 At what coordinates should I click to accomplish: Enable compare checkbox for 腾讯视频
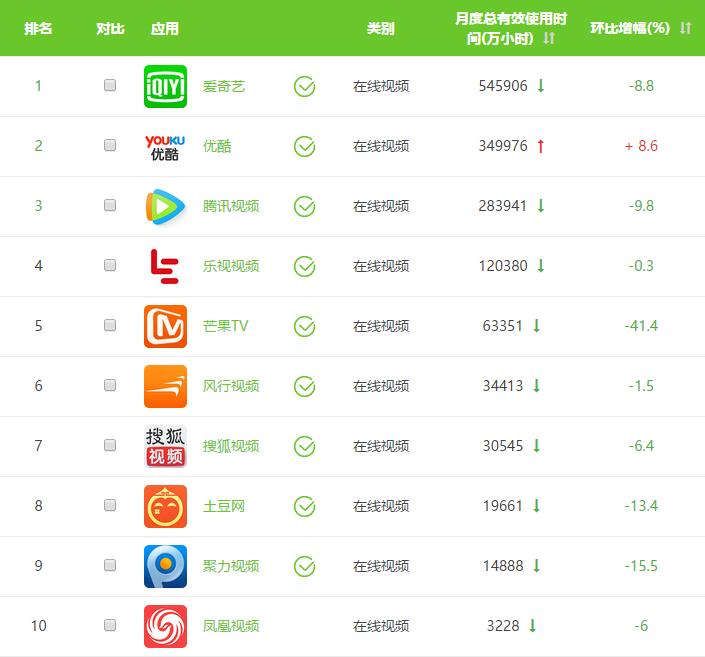pos(110,205)
